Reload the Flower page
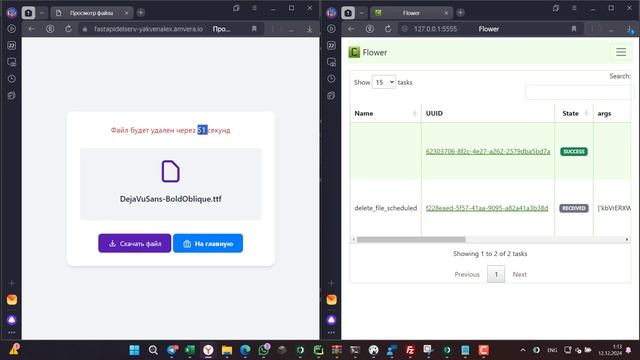This screenshot has height=360, width=640. pyautogui.click(x=388, y=29)
